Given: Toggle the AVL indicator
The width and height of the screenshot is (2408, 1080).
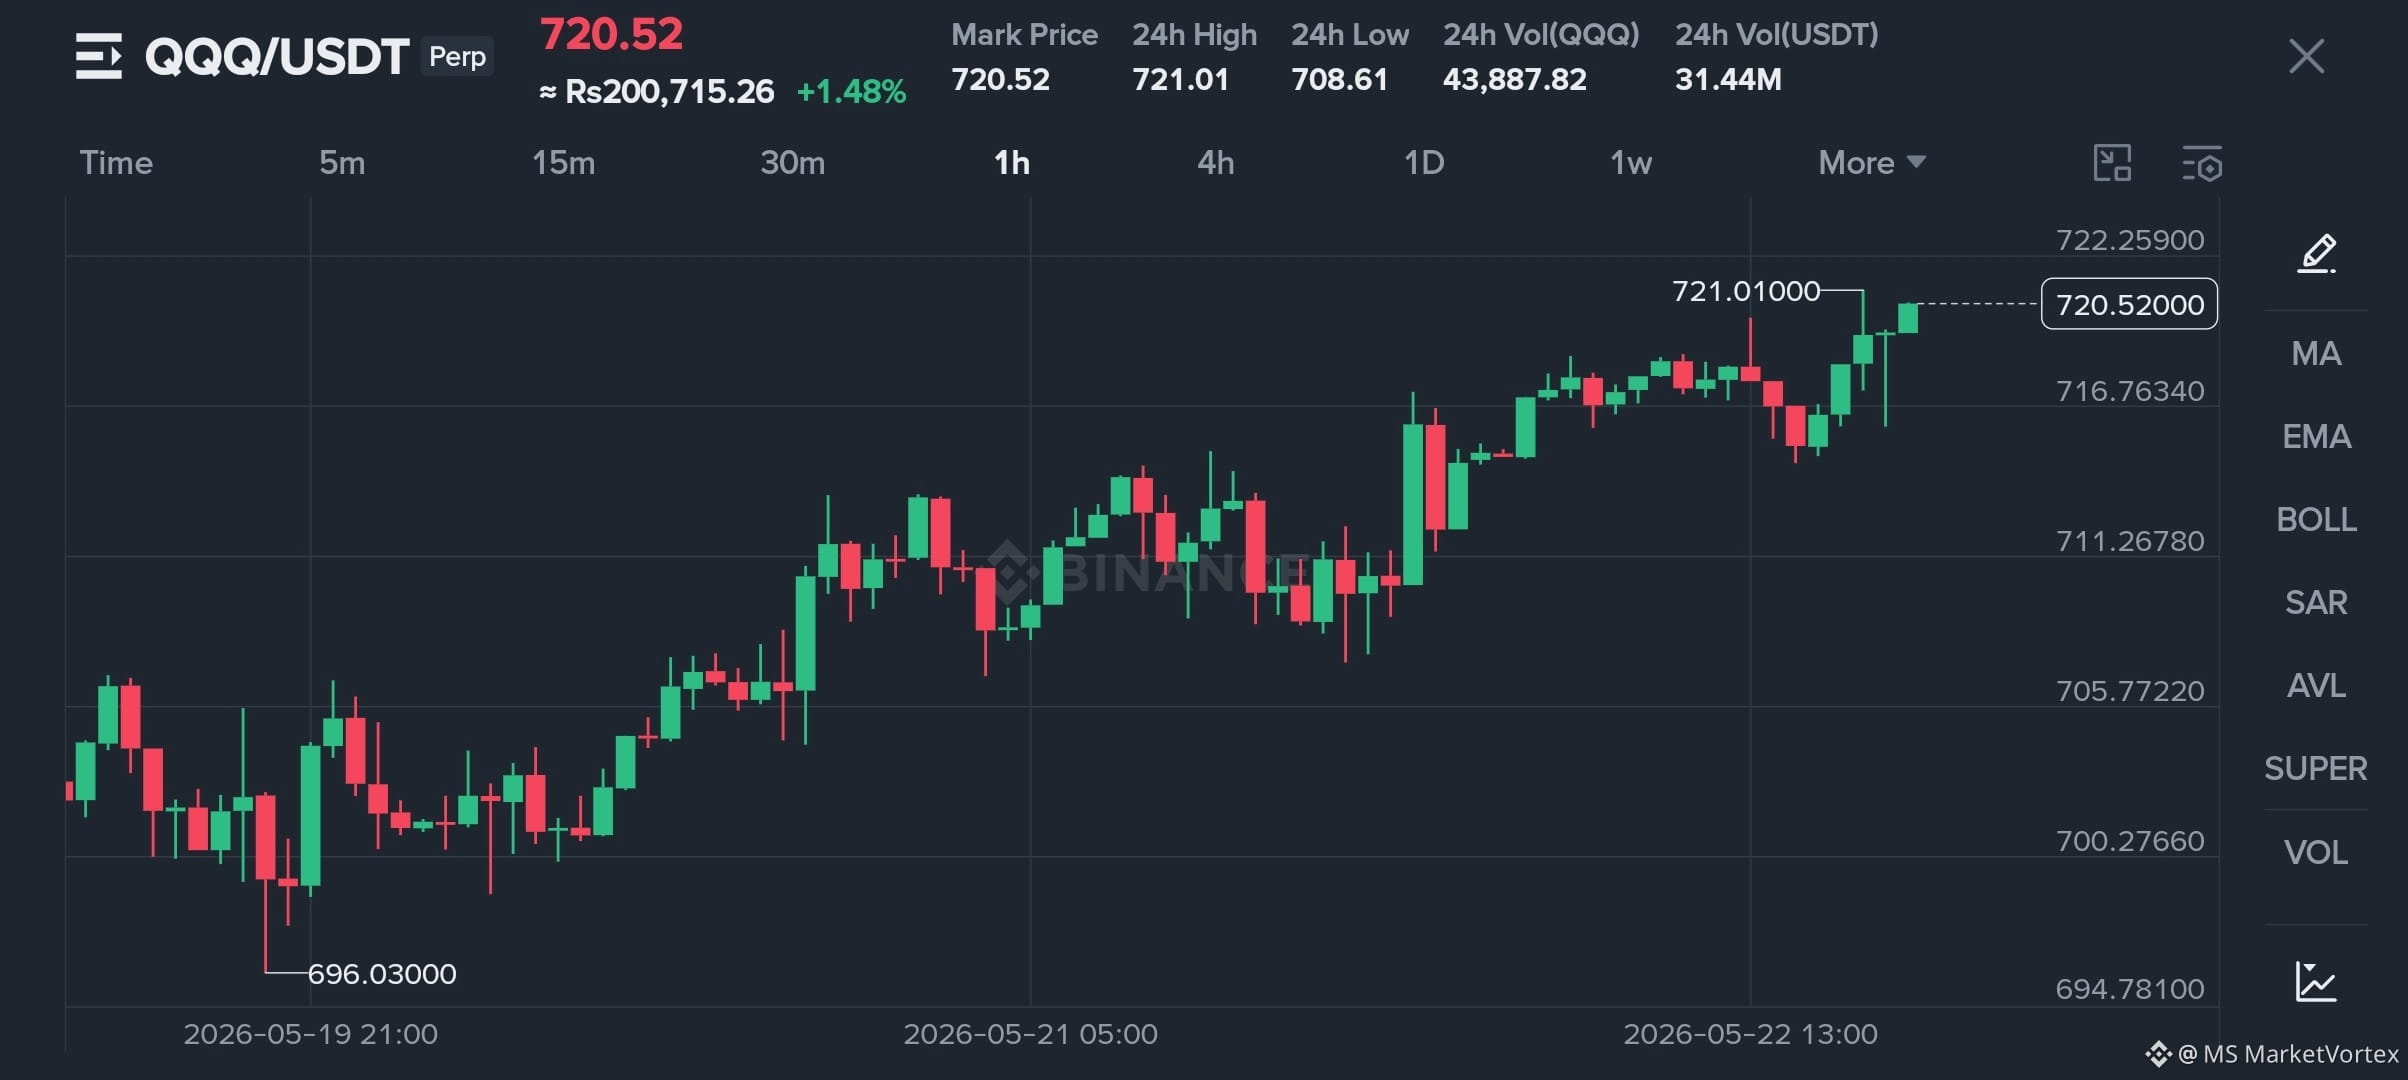Looking at the screenshot, I should click(x=2316, y=685).
